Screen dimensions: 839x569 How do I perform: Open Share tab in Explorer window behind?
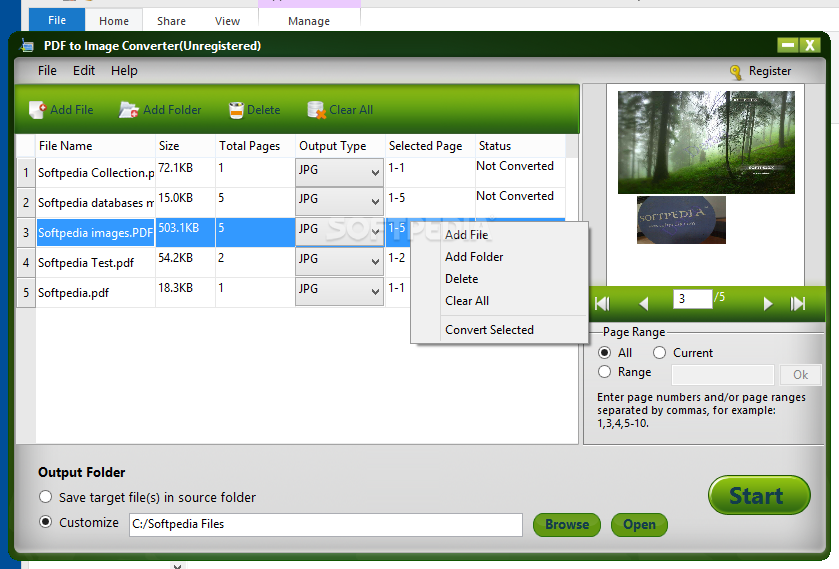tap(171, 21)
